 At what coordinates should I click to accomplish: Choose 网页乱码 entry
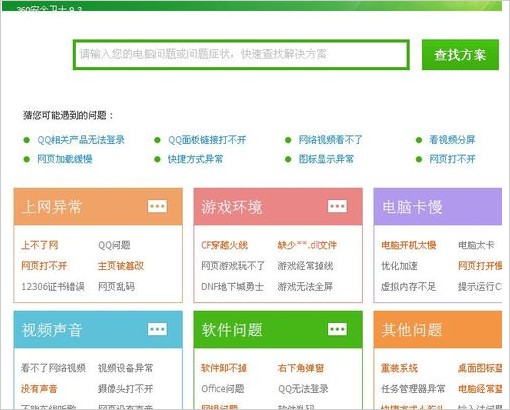116,286
